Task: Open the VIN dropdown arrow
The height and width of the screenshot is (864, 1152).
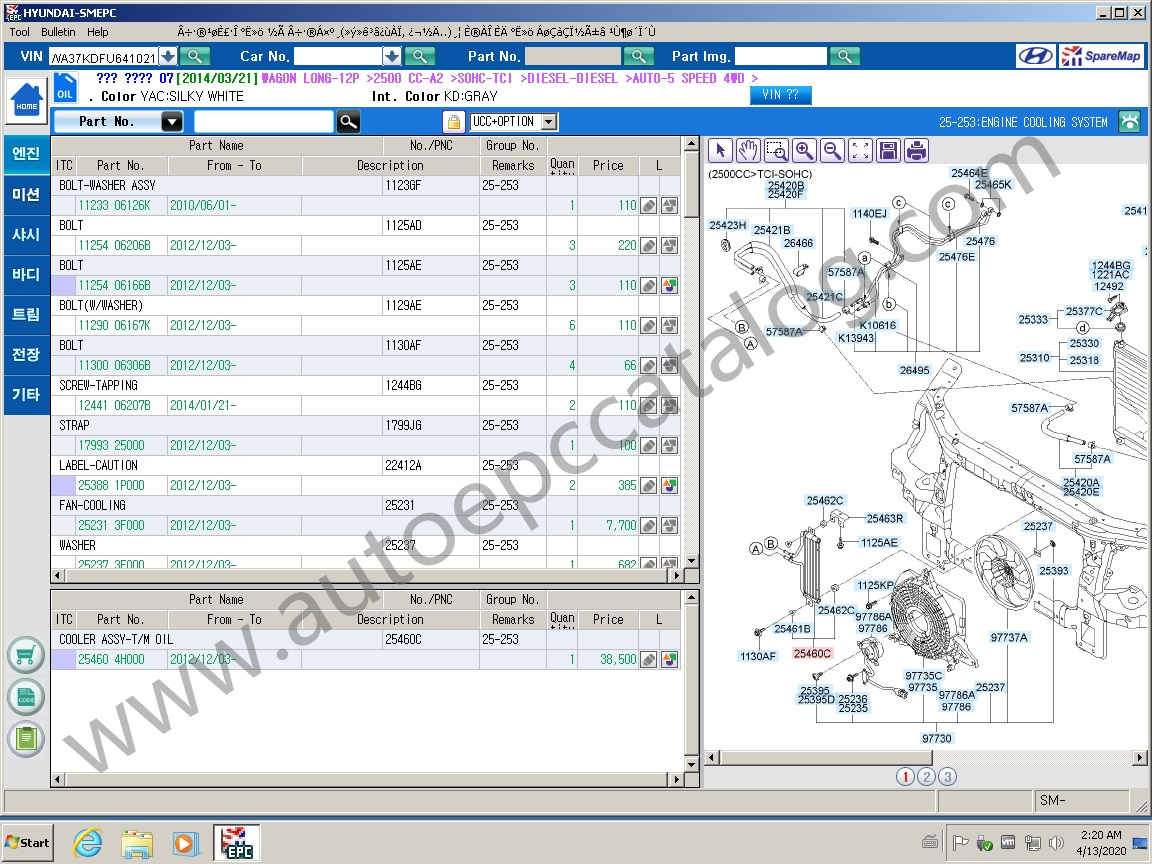Action: point(168,56)
